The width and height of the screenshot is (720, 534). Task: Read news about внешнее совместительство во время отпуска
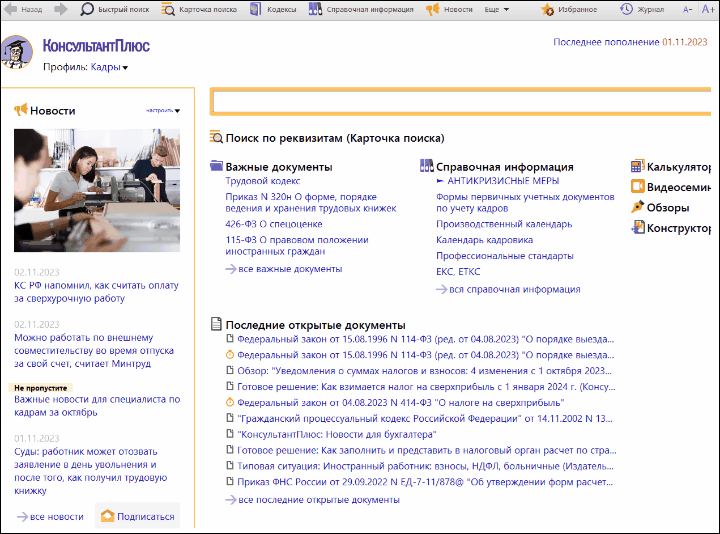coord(94,350)
